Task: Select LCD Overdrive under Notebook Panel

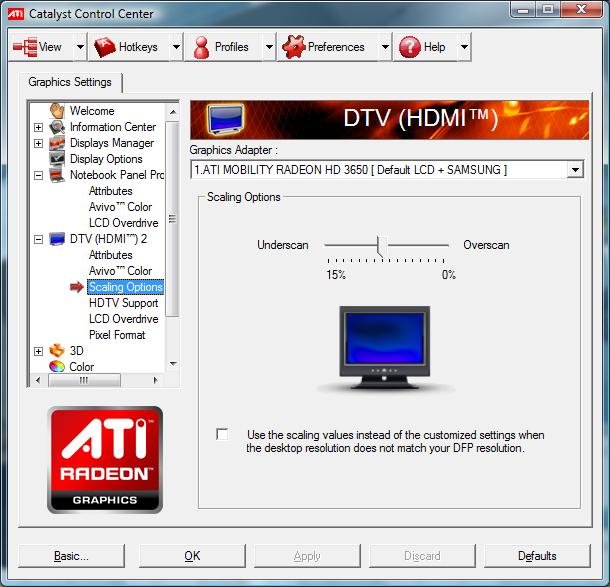Action: click(123, 223)
